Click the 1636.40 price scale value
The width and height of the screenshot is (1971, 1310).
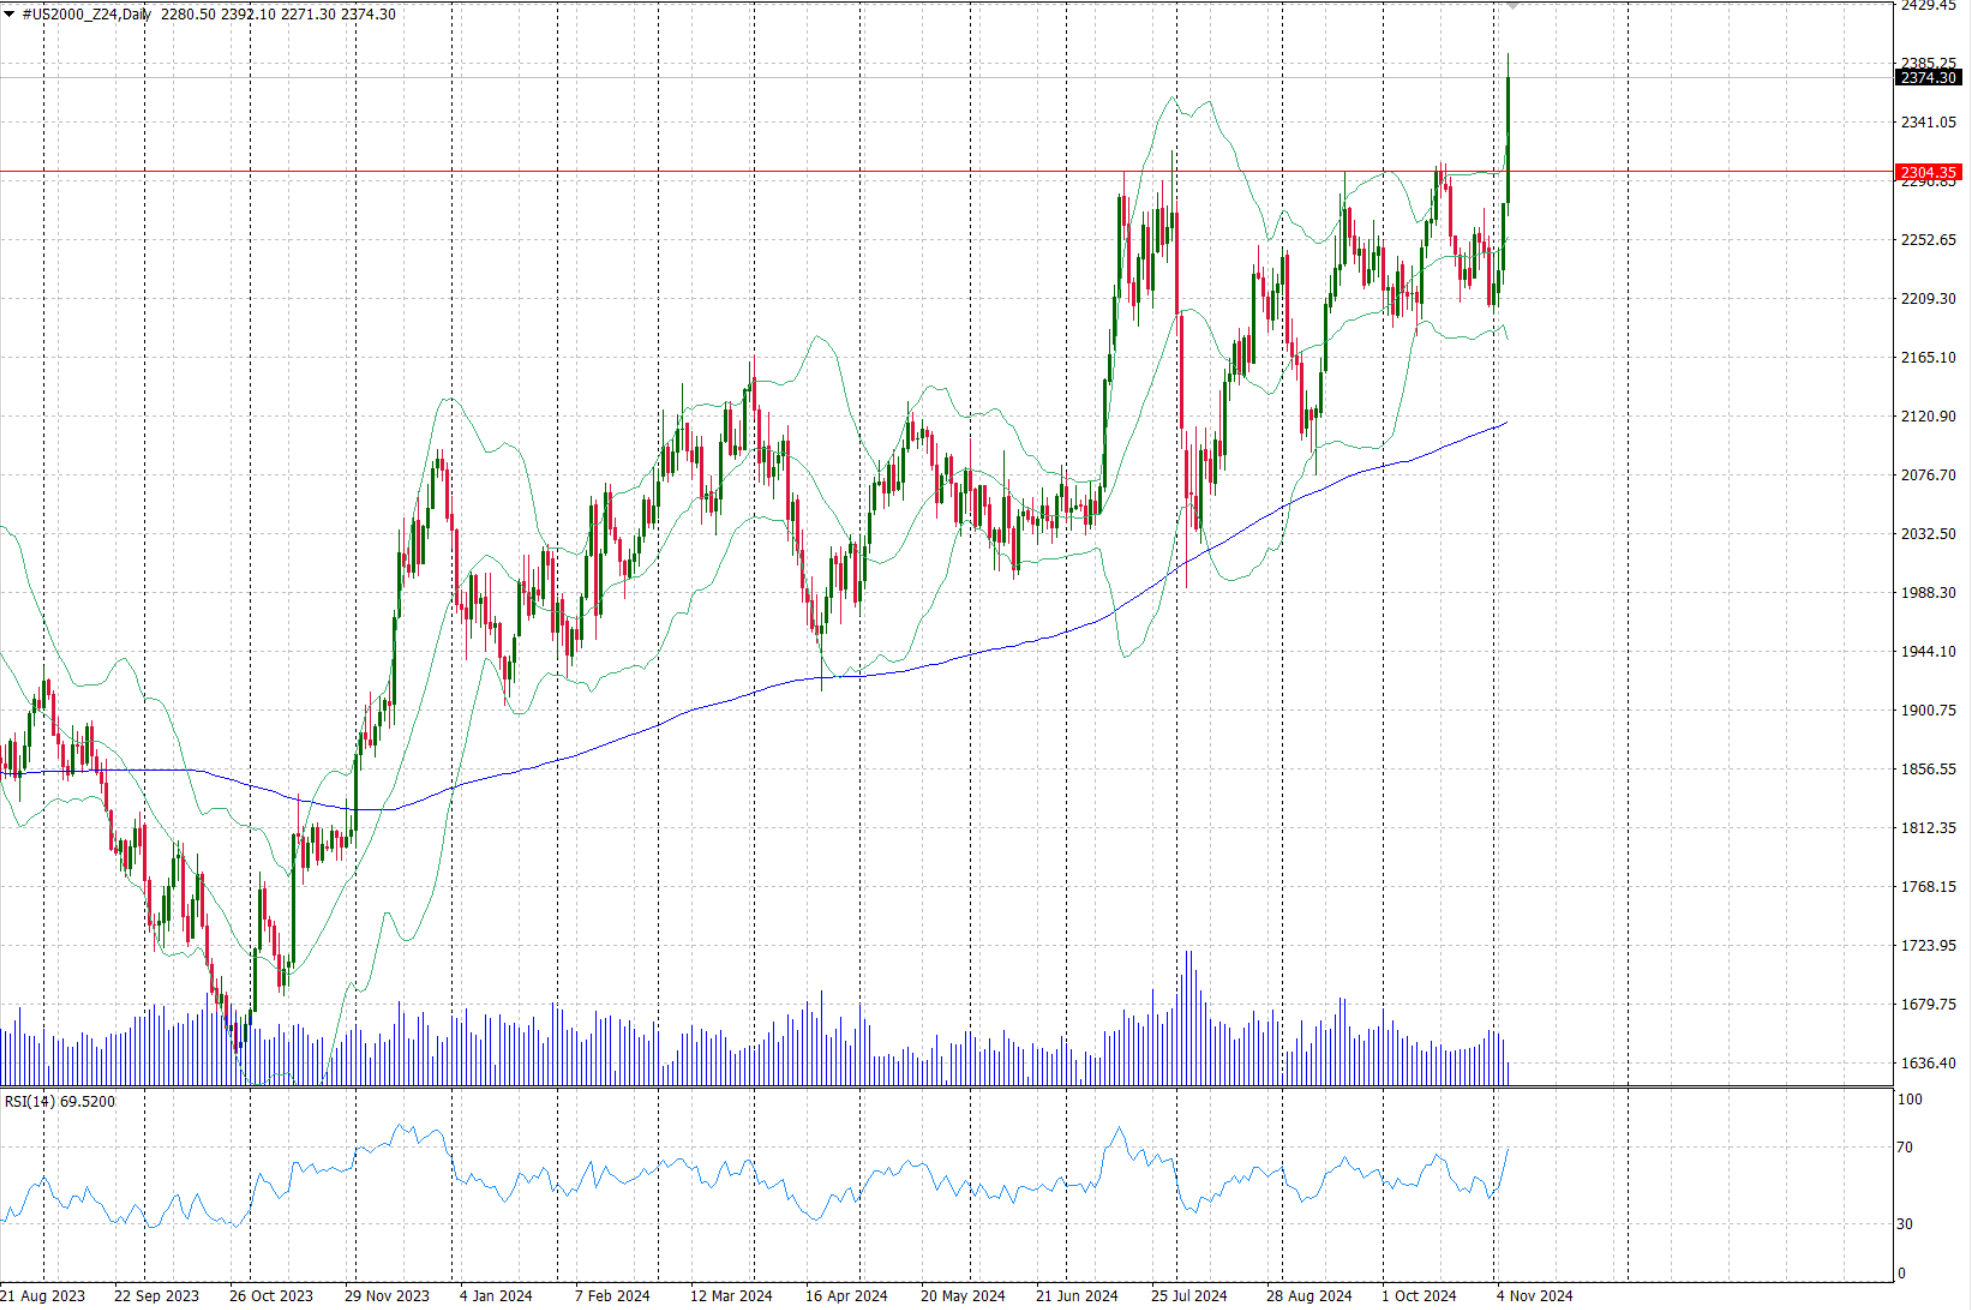coord(1928,1063)
